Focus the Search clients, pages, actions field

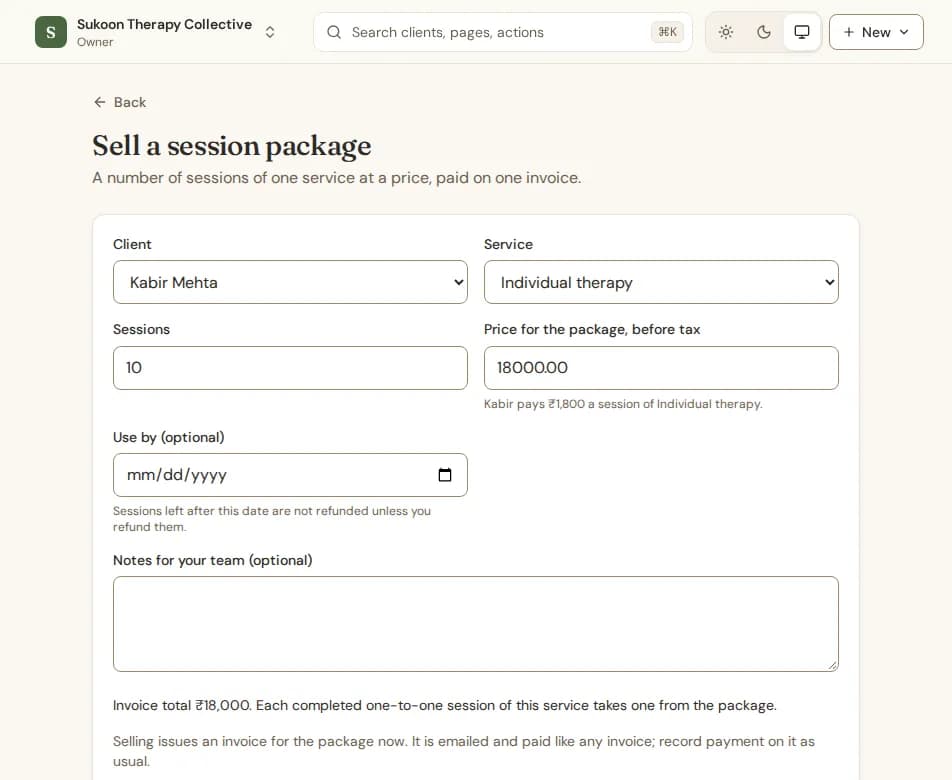(503, 32)
